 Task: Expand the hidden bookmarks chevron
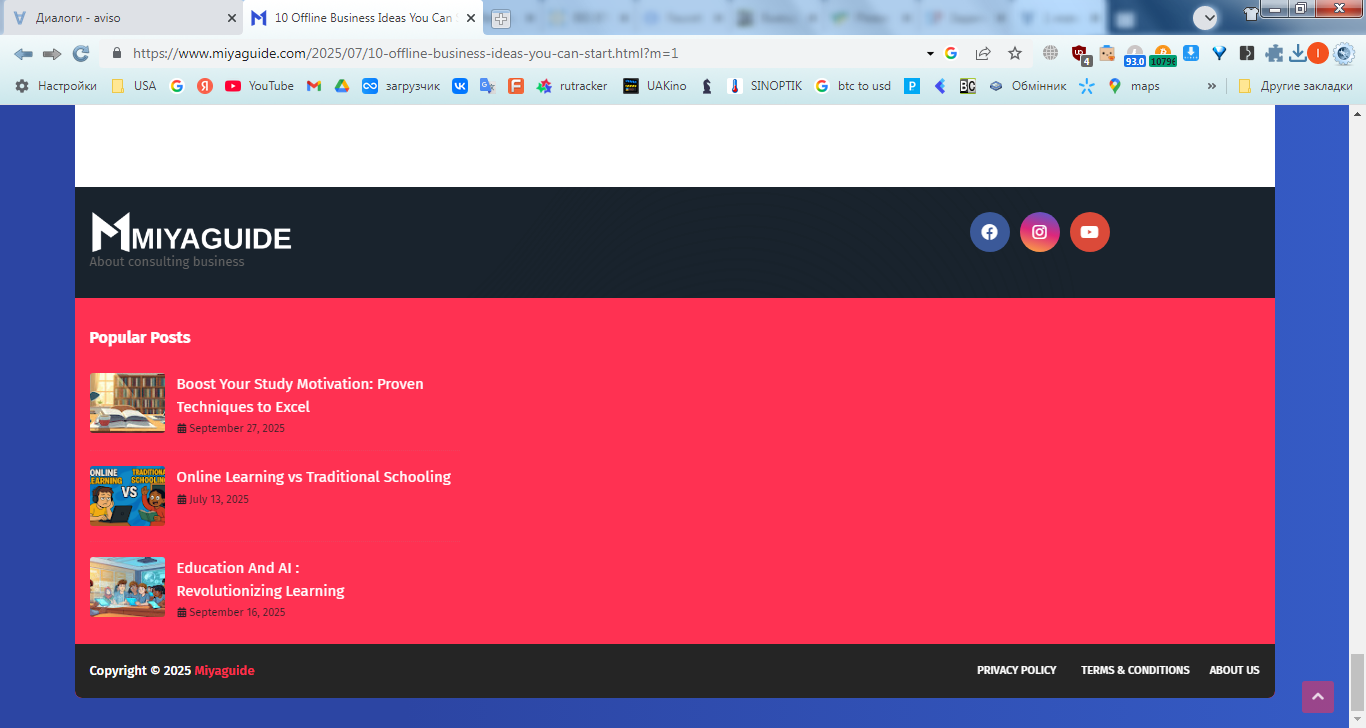tap(1212, 86)
